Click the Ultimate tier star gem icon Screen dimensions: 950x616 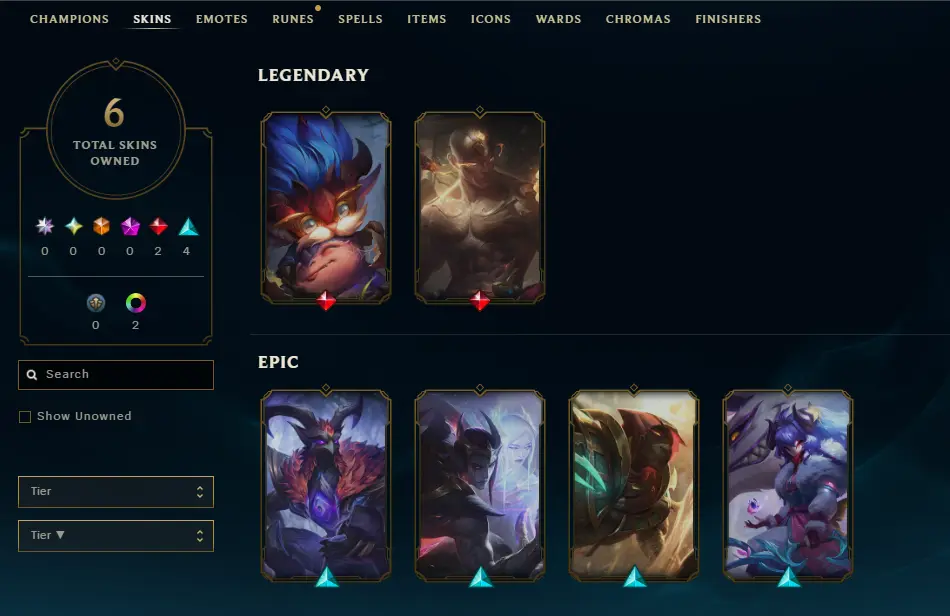[x=44, y=227]
